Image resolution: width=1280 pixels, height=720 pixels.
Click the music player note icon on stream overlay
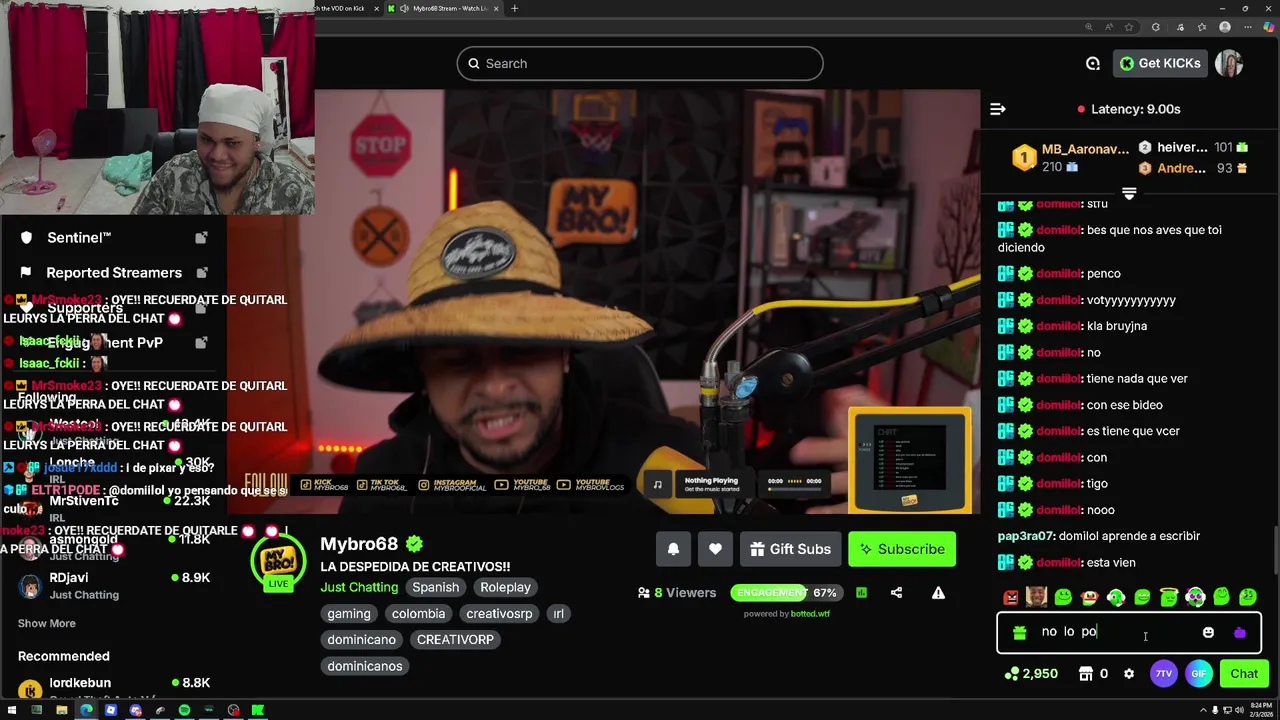click(x=657, y=484)
